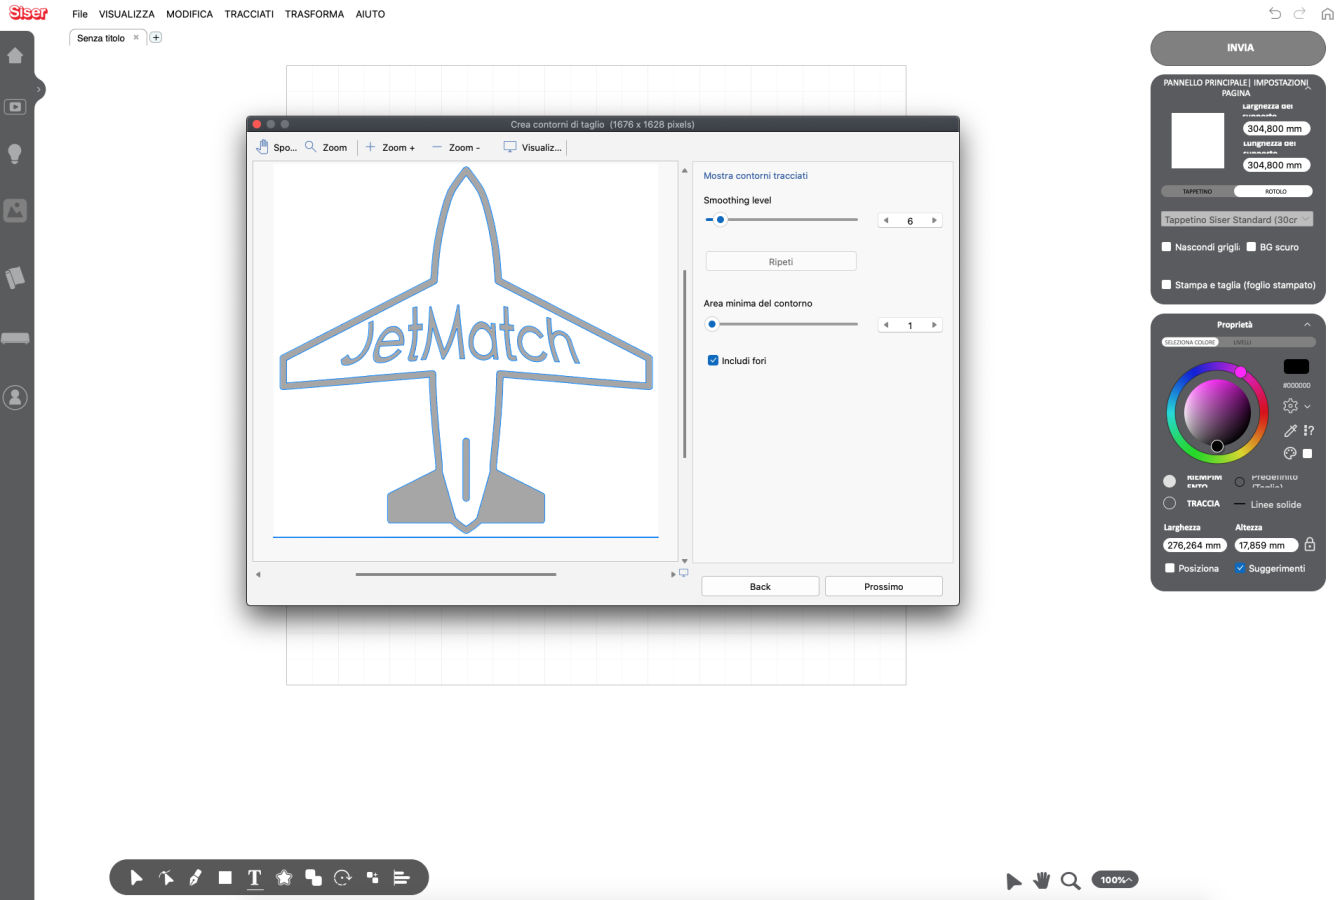This screenshot has width=1340, height=900.
Task: Click the INVIA button
Action: (x=1238, y=48)
